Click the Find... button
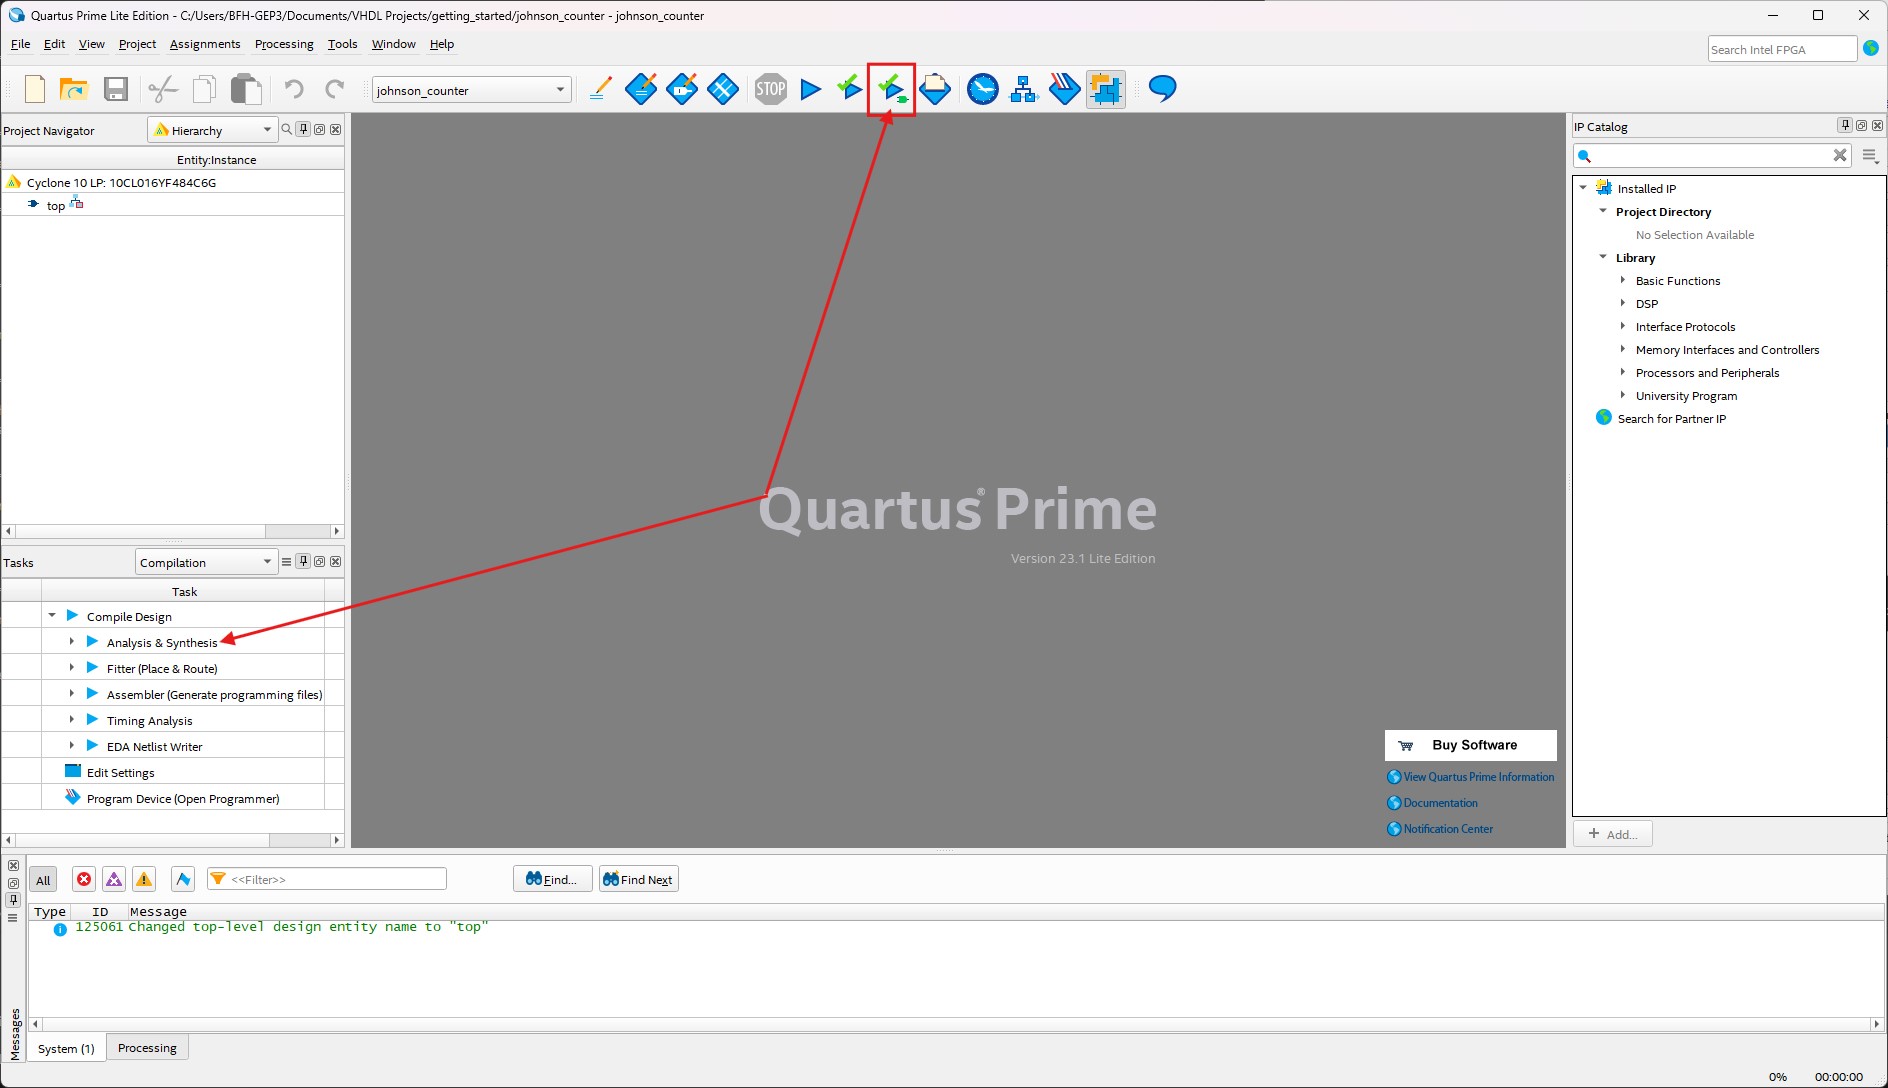The height and width of the screenshot is (1088, 1888). 553,879
